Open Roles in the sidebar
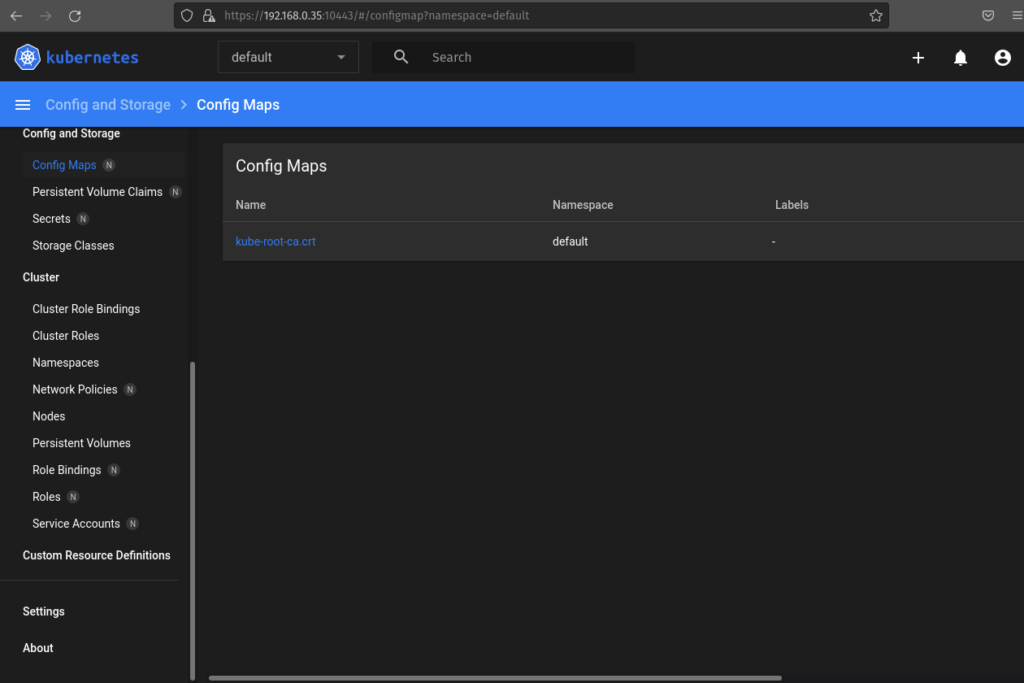The width and height of the screenshot is (1024, 683). tap(46, 497)
